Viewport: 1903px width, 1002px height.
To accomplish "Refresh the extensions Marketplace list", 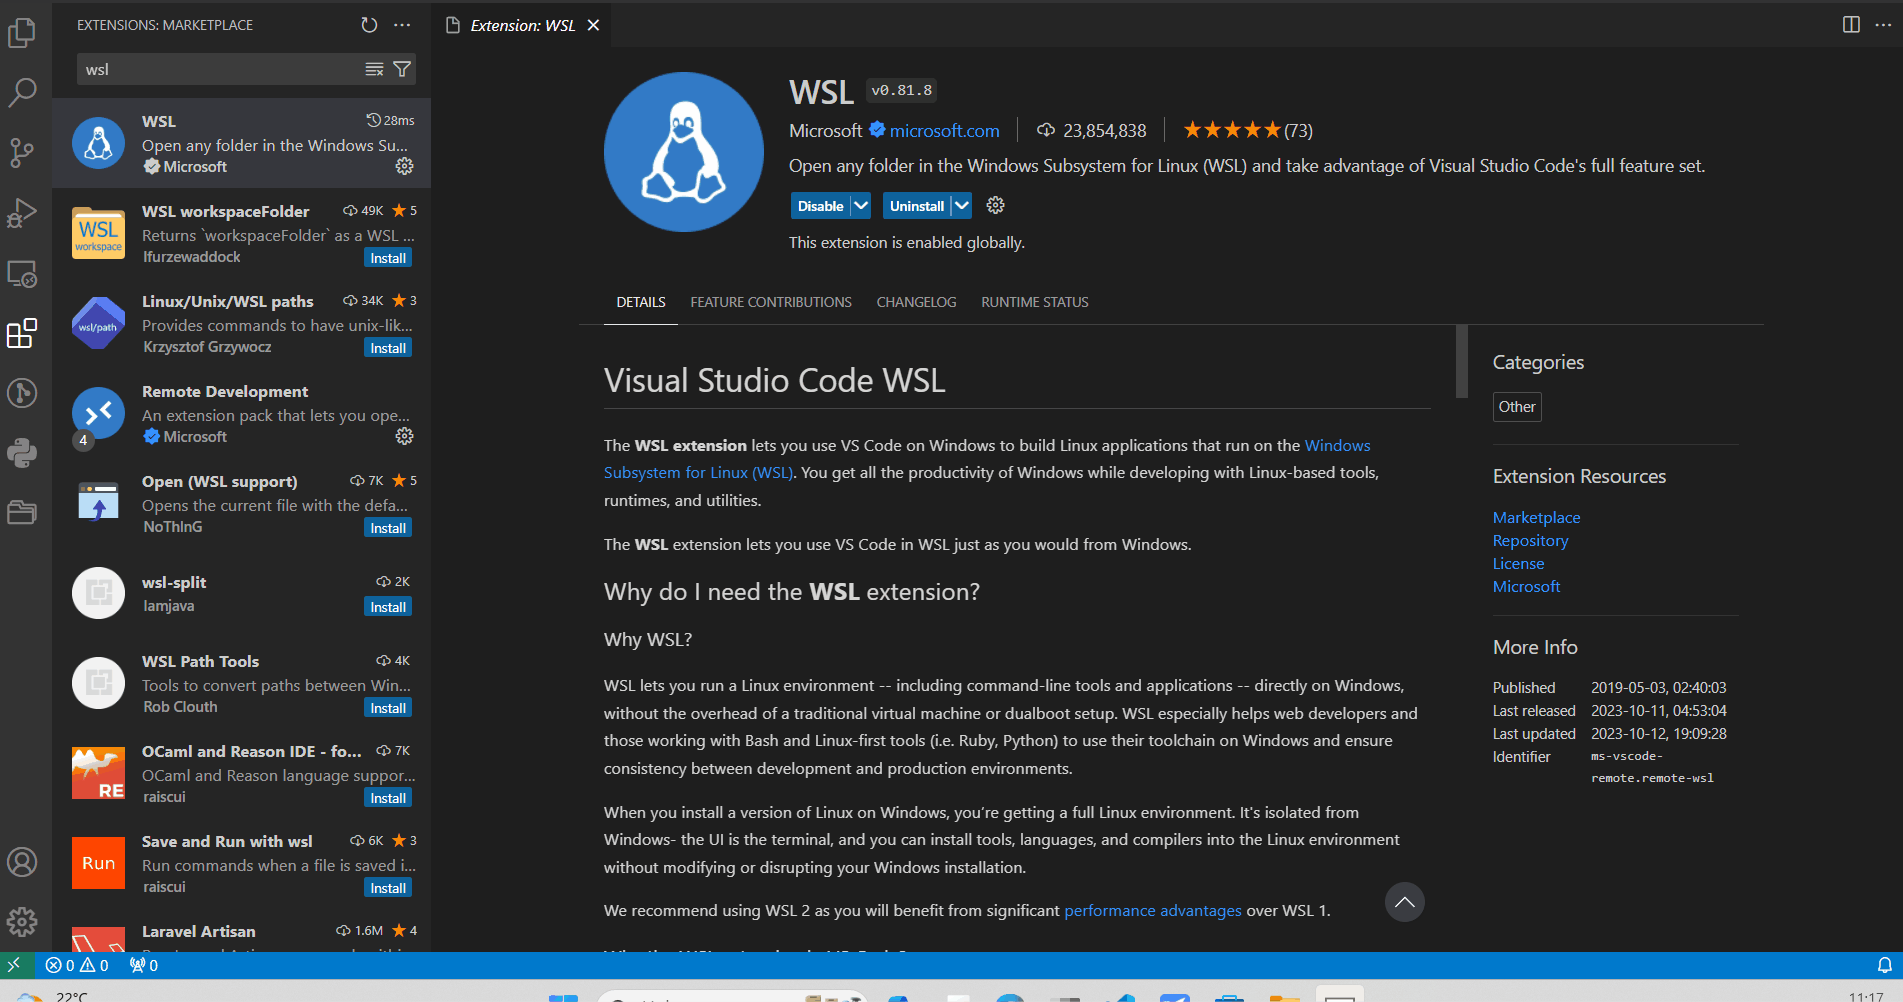I will point(367,24).
